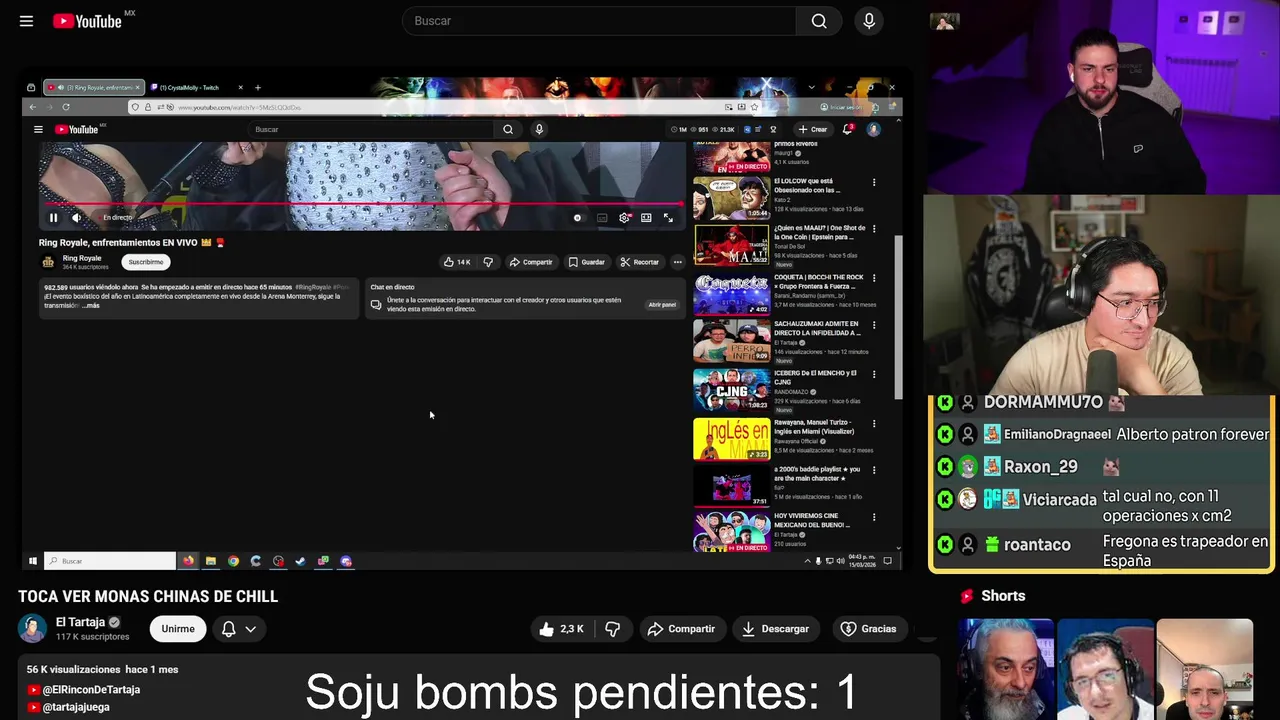Click the Windows Start button
Image resolution: width=1280 pixels, height=720 pixels.
coord(33,561)
